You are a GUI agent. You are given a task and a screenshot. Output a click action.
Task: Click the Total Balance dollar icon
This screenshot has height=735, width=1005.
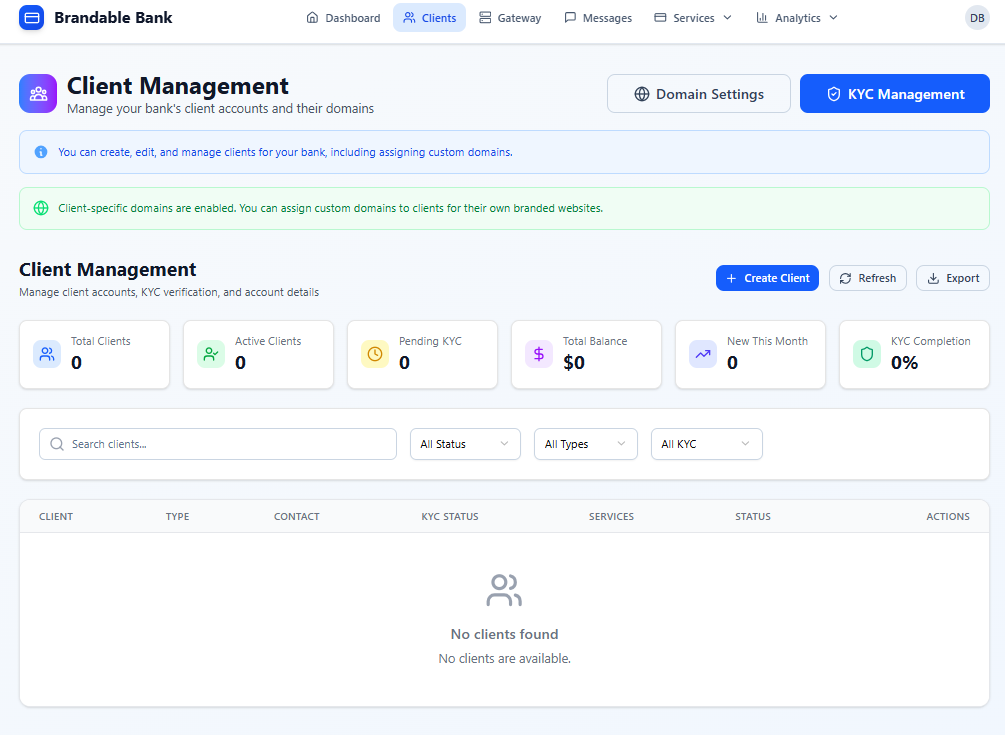point(539,354)
